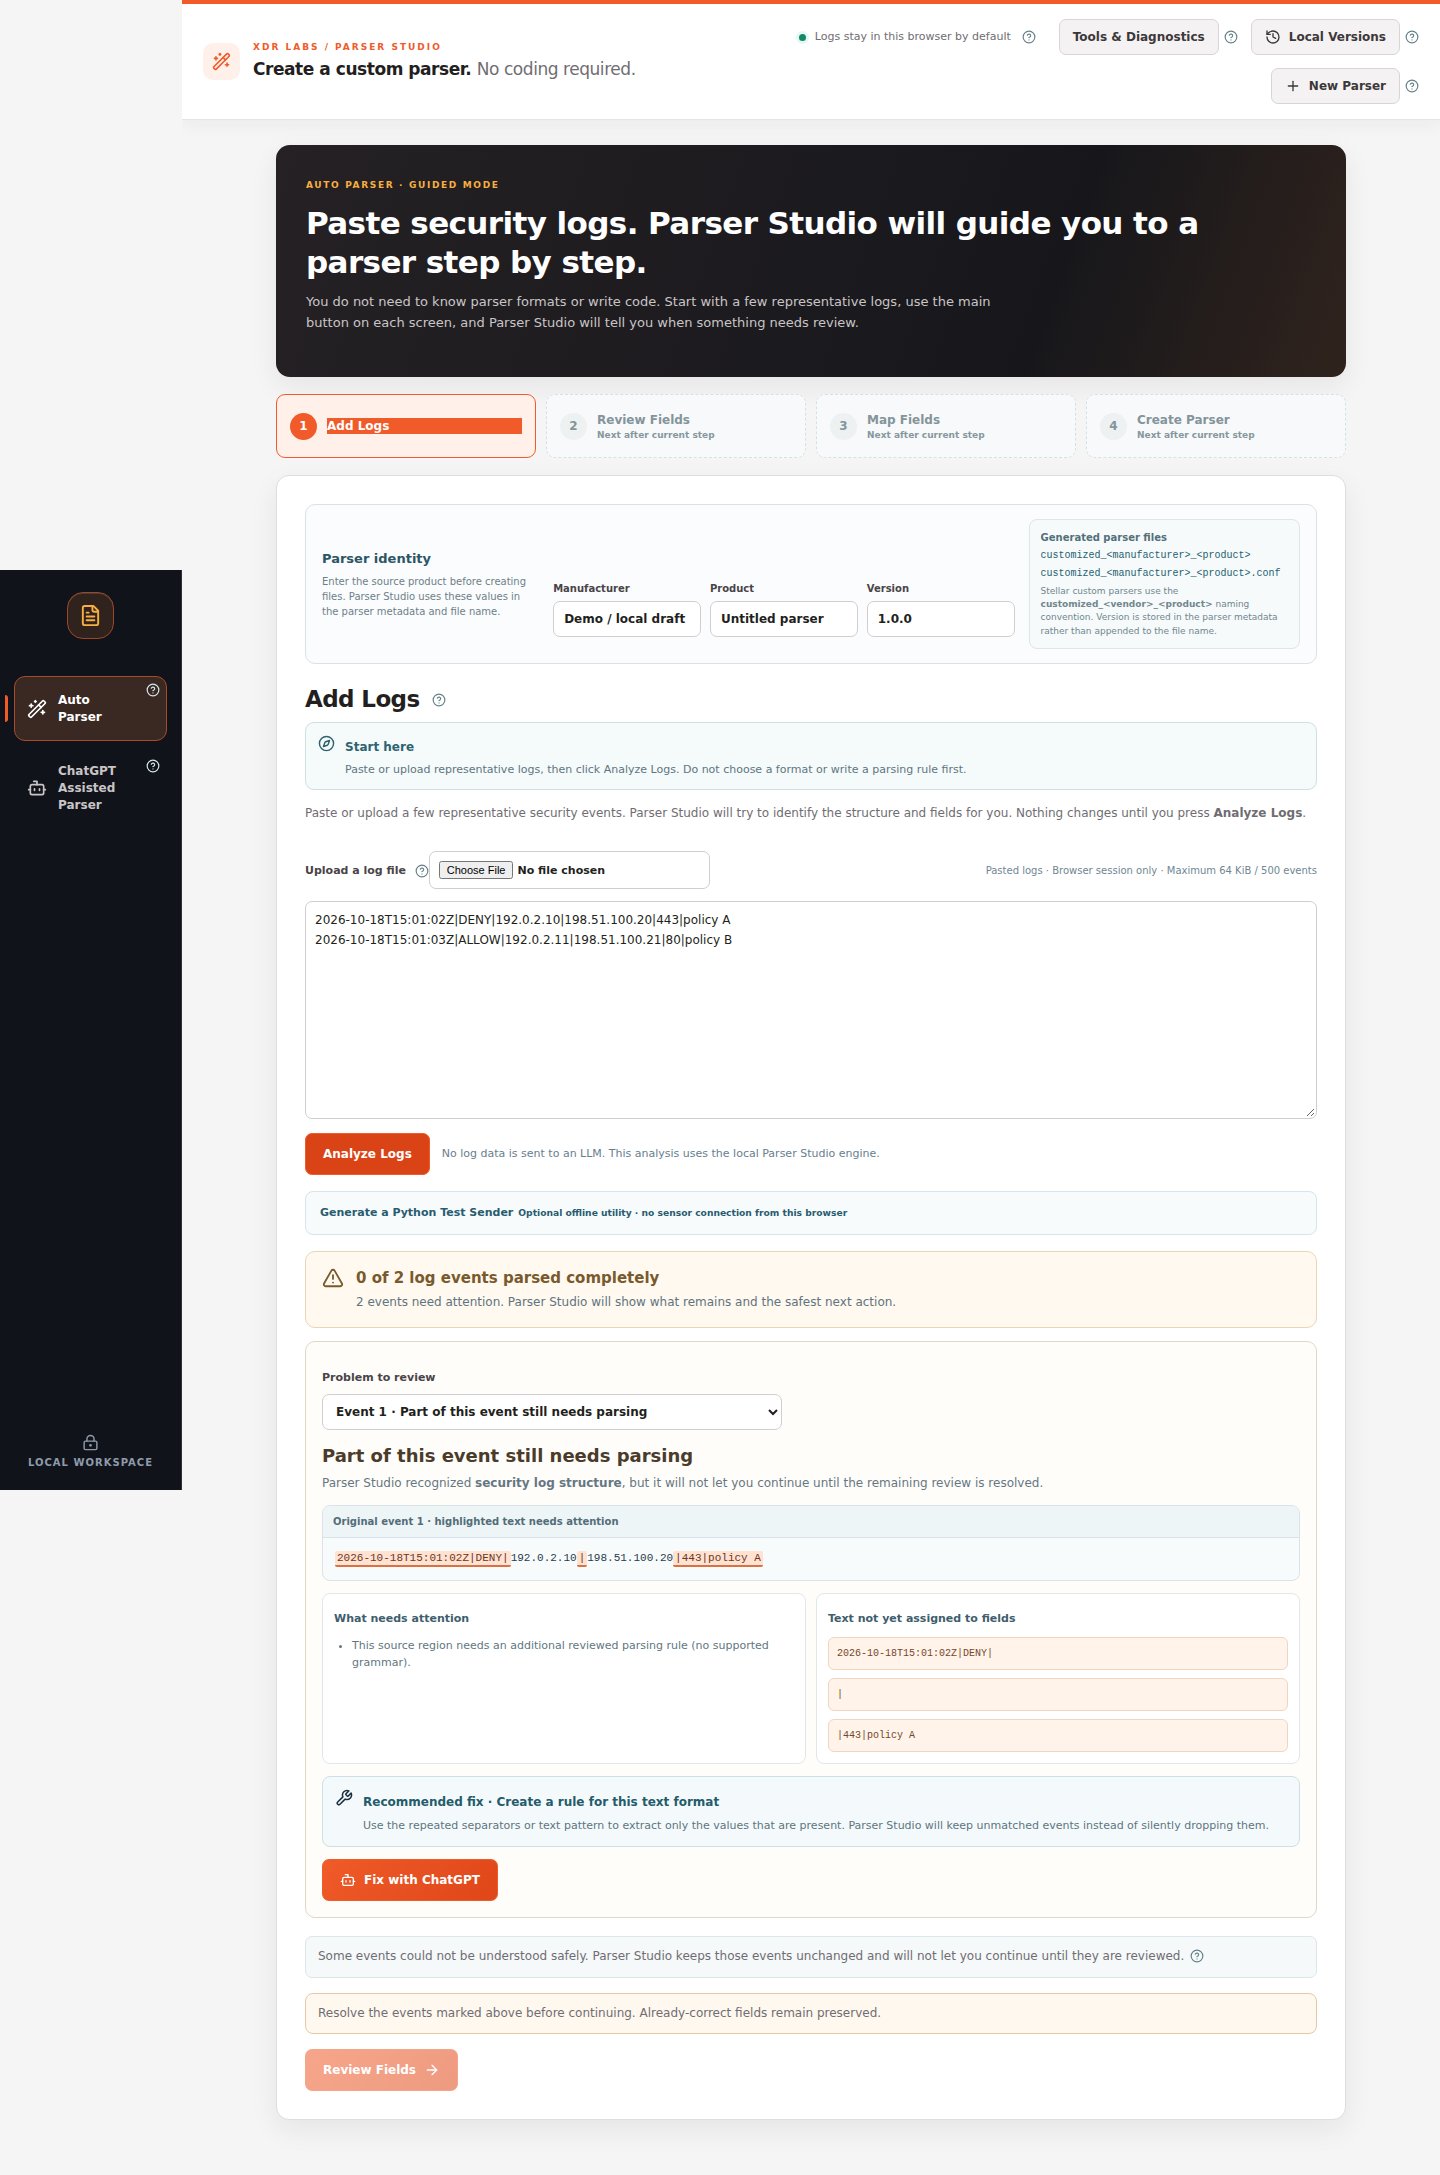Select ChatGPT Assisted Parser in sidebar
Image resolution: width=1440 pixels, height=2175 pixels.
point(90,788)
